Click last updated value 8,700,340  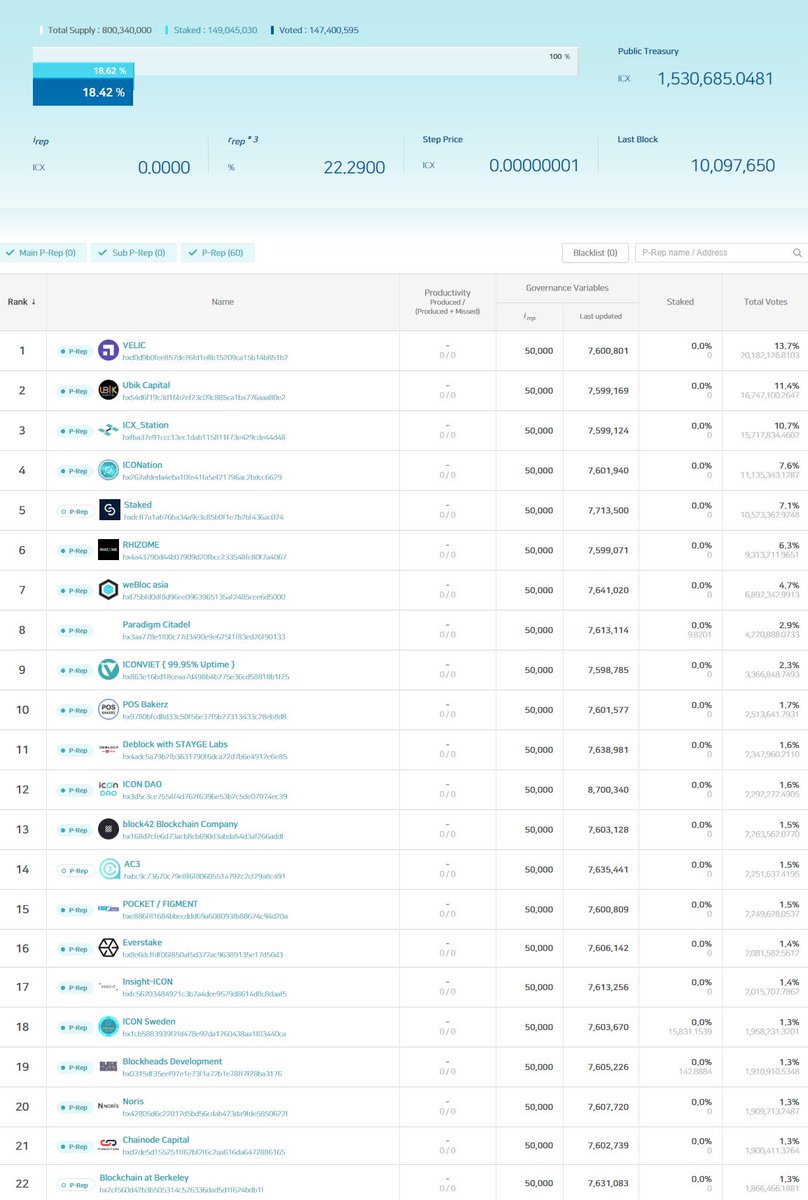608,790
